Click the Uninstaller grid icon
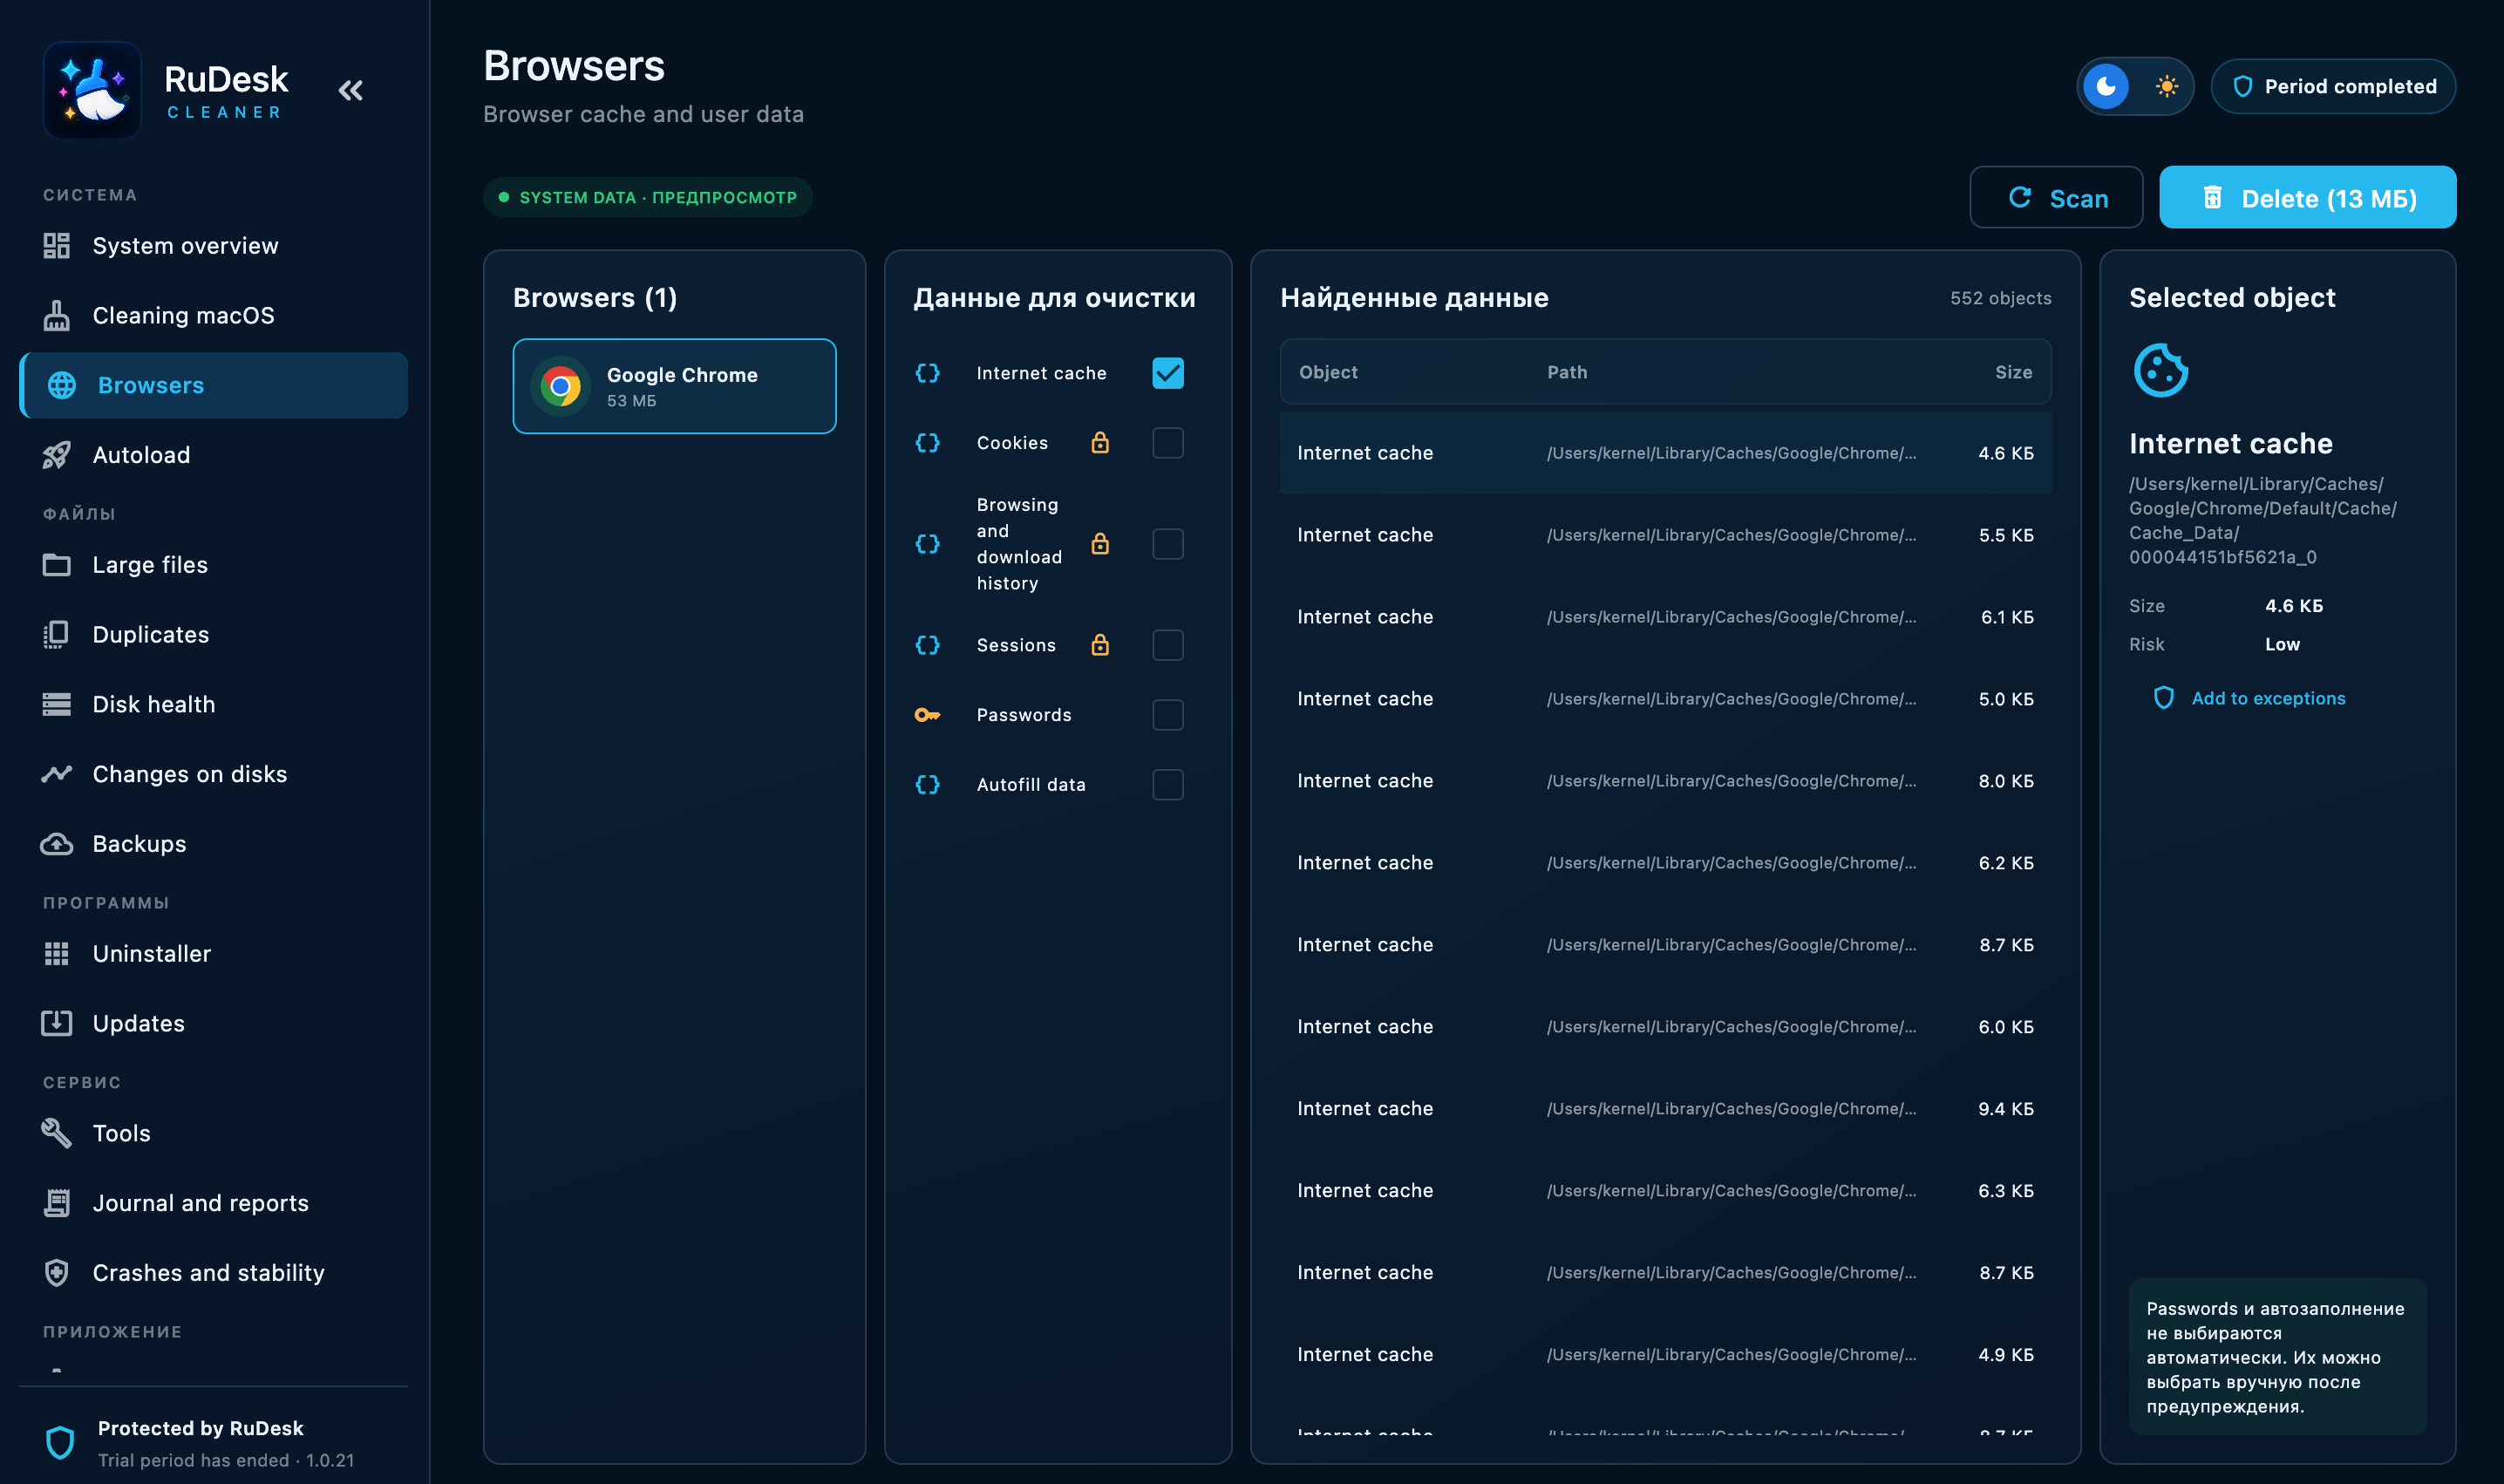 click(57, 954)
